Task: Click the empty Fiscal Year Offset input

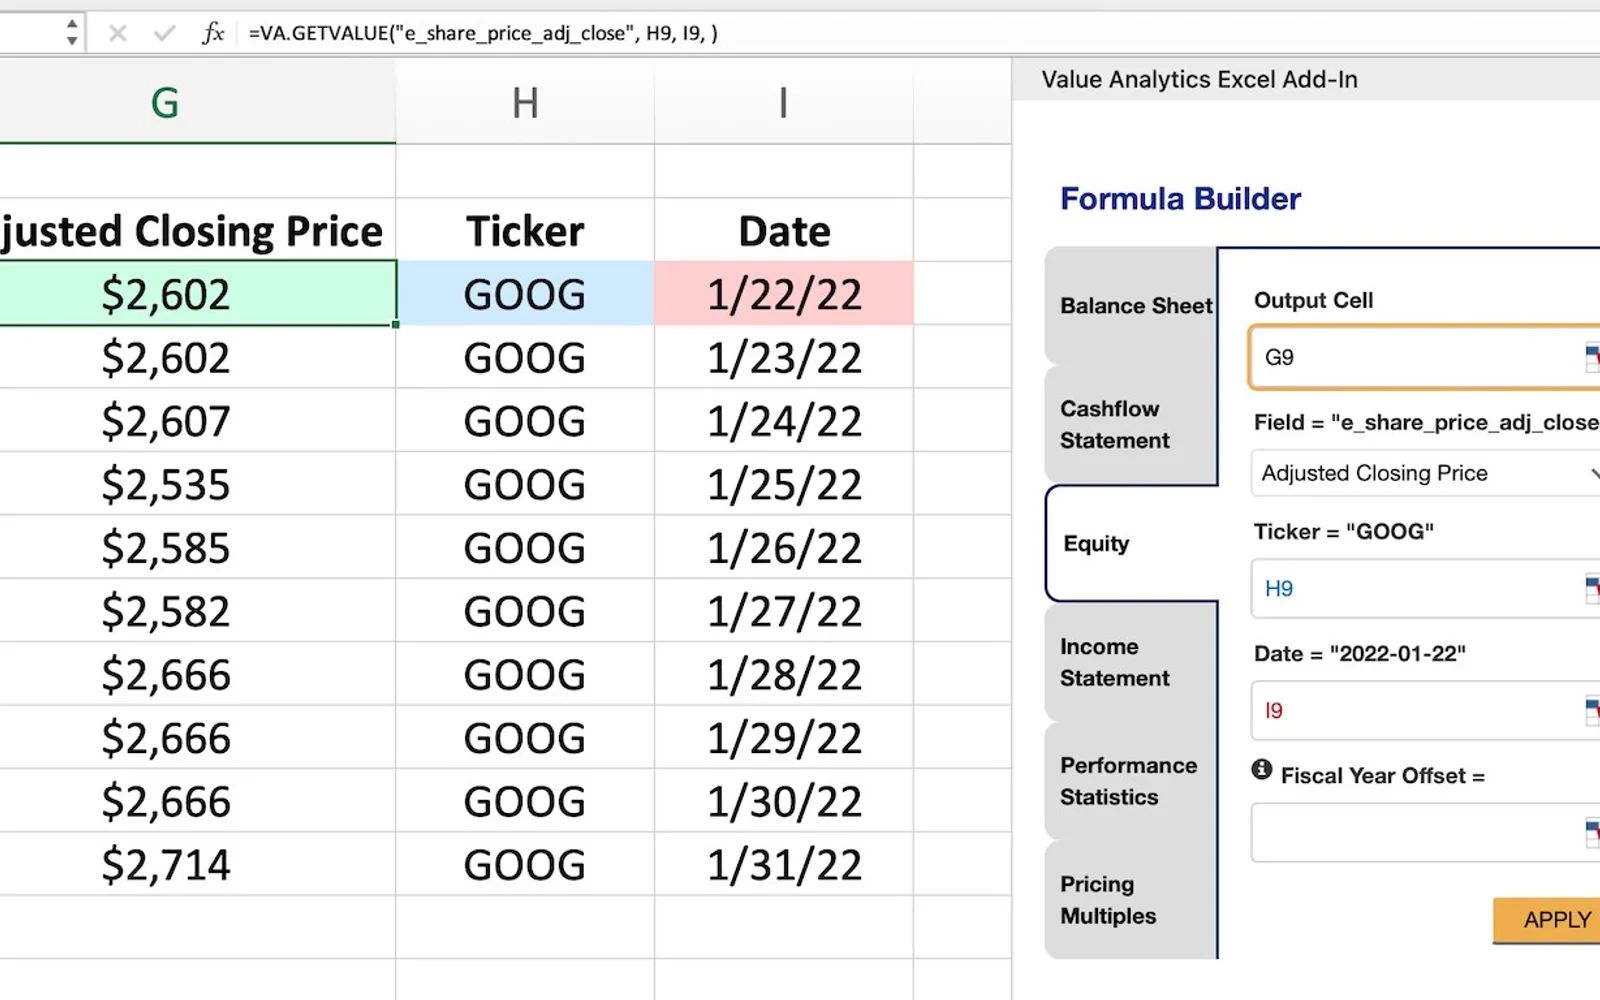Action: tap(1425, 832)
